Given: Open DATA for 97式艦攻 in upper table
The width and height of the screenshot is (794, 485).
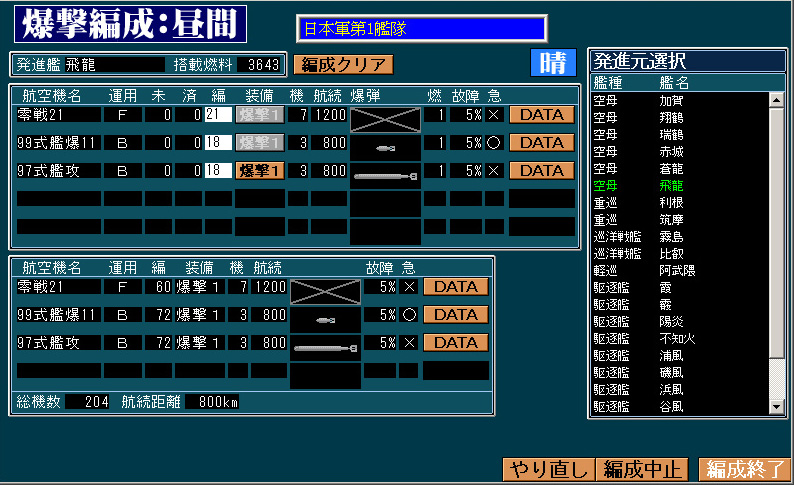Looking at the screenshot, I should click(542, 171).
